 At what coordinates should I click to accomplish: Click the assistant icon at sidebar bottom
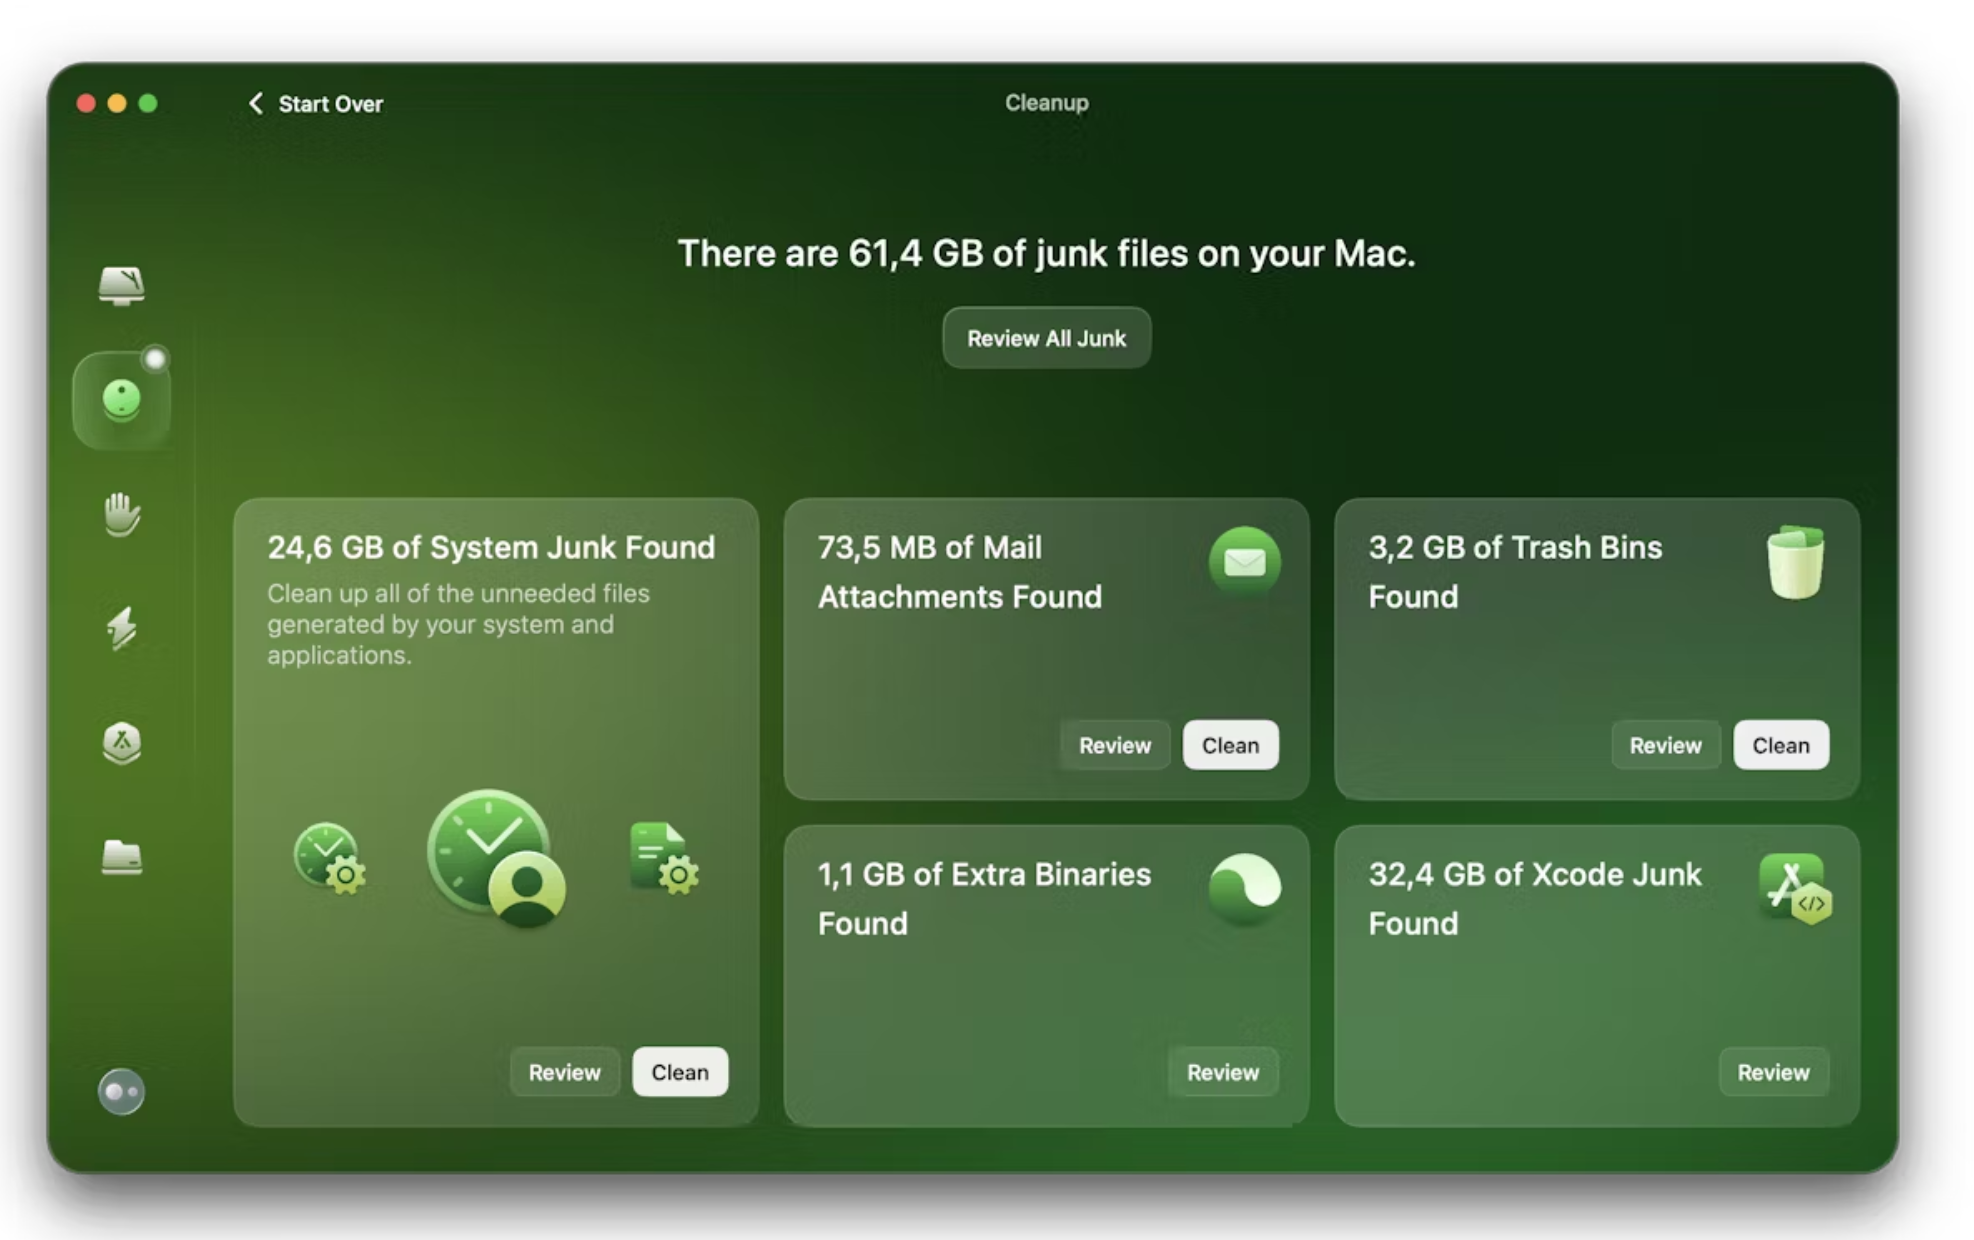pyautogui.click(x=121, y=1091)
